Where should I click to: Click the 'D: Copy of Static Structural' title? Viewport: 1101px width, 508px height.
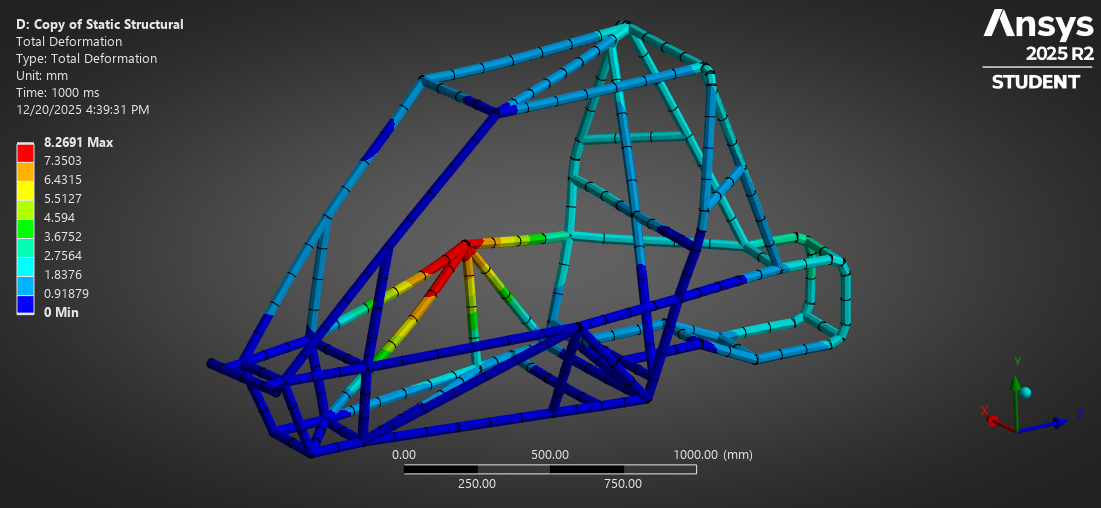click(100, 25)
